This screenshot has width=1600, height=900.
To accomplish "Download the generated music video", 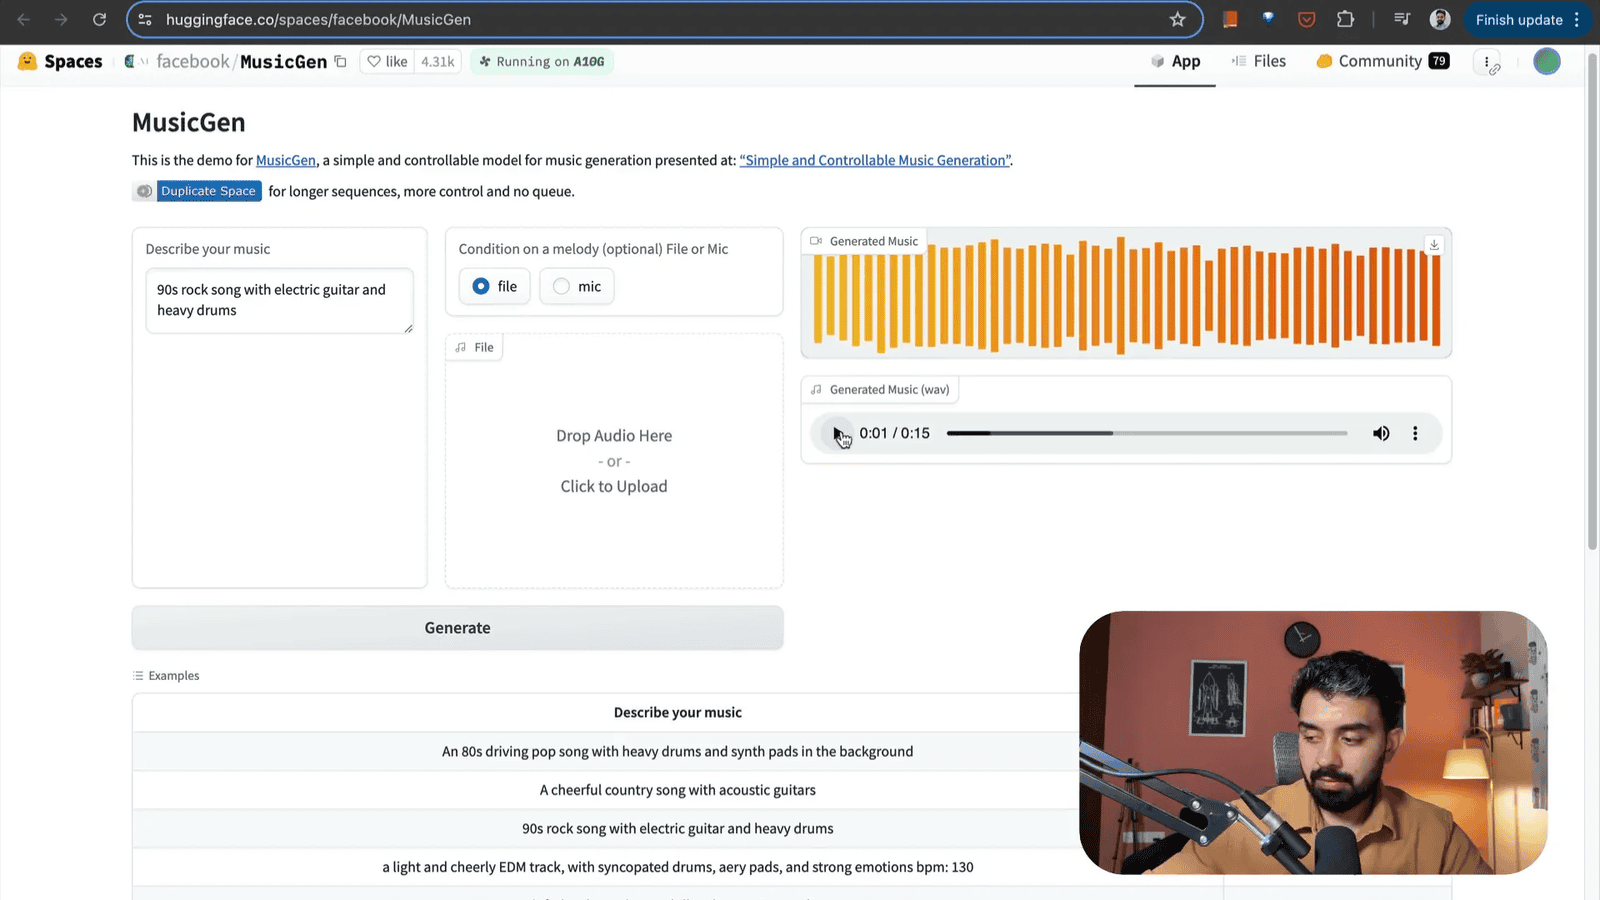I will 1434,245.
